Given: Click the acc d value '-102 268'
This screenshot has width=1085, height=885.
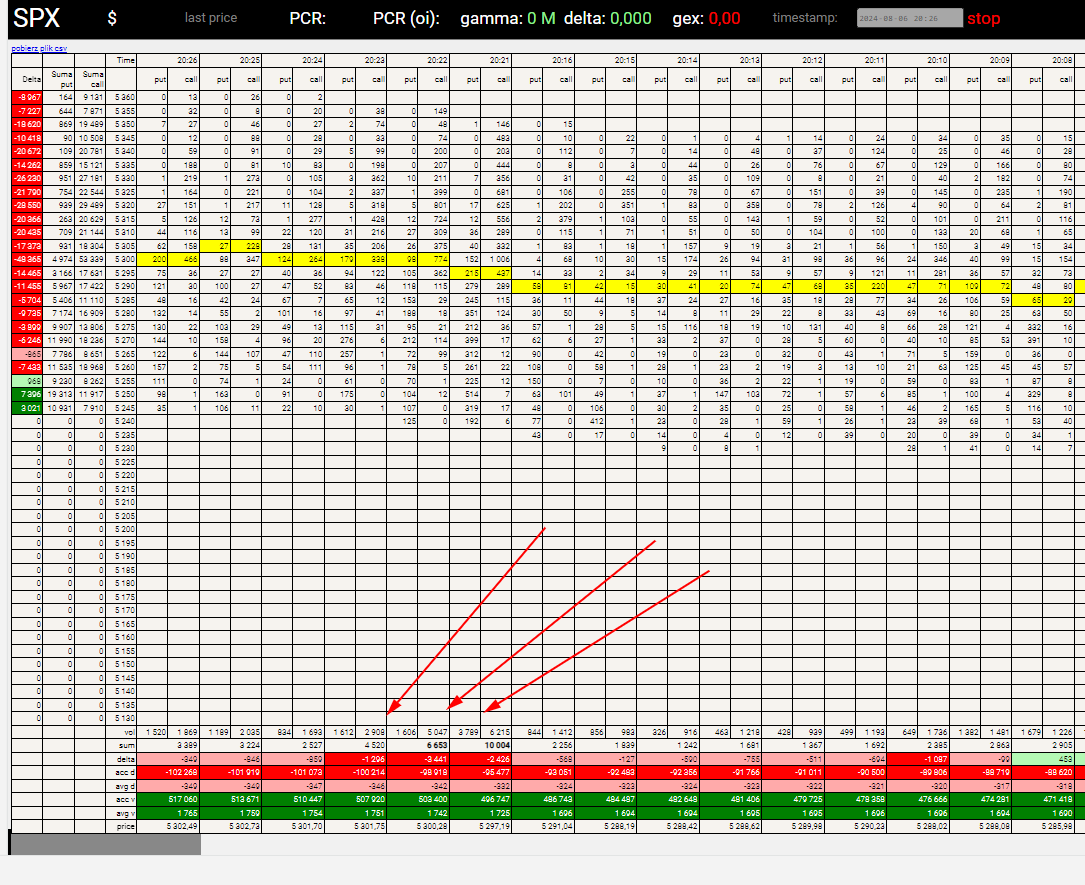Looking at the screenshot, I should (168, 772).
